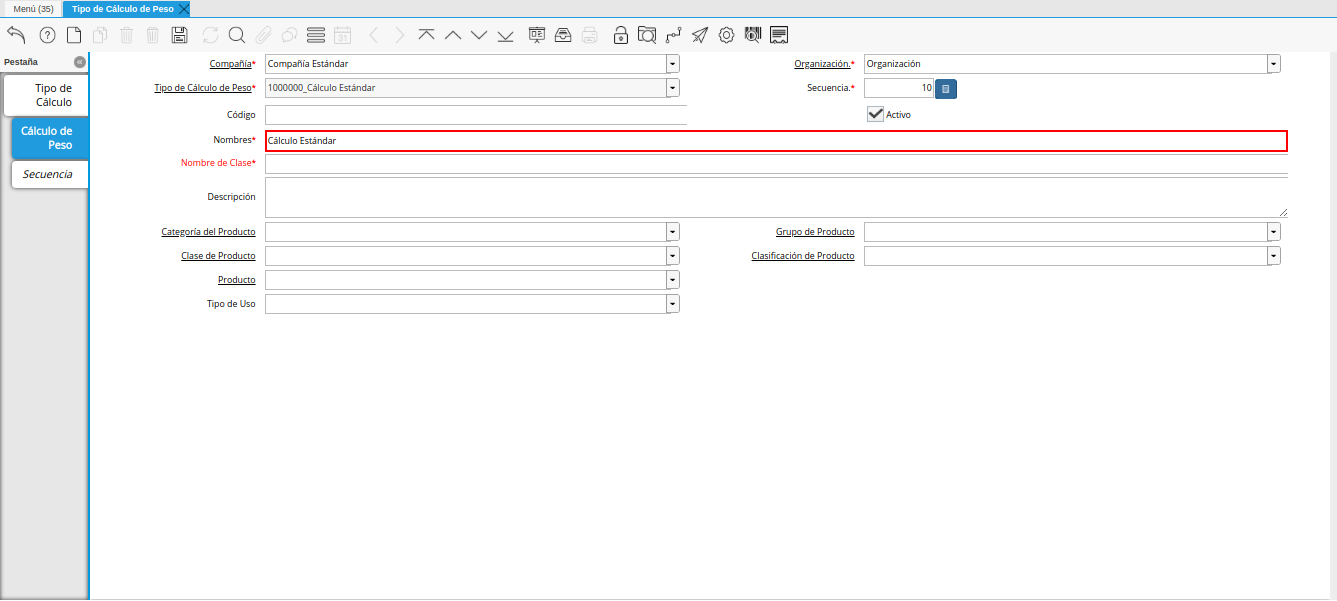Focus the Código input field

pyautogui.click(x=476, y=115)
